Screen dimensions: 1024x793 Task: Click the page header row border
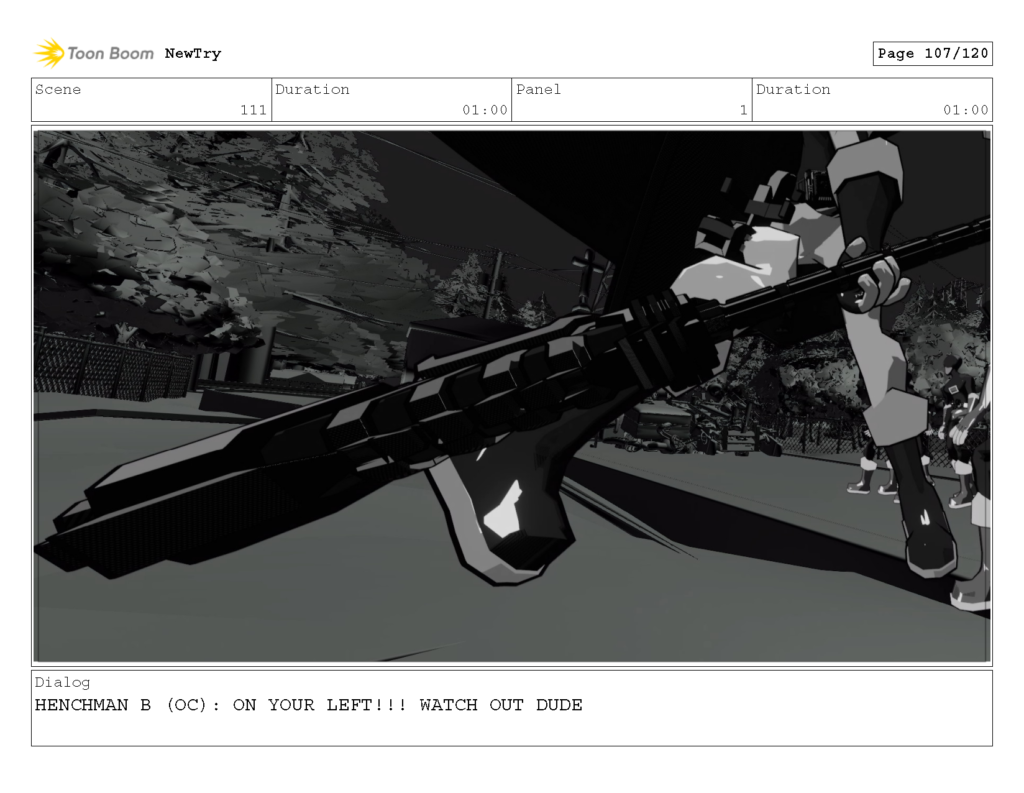[512, 78]
